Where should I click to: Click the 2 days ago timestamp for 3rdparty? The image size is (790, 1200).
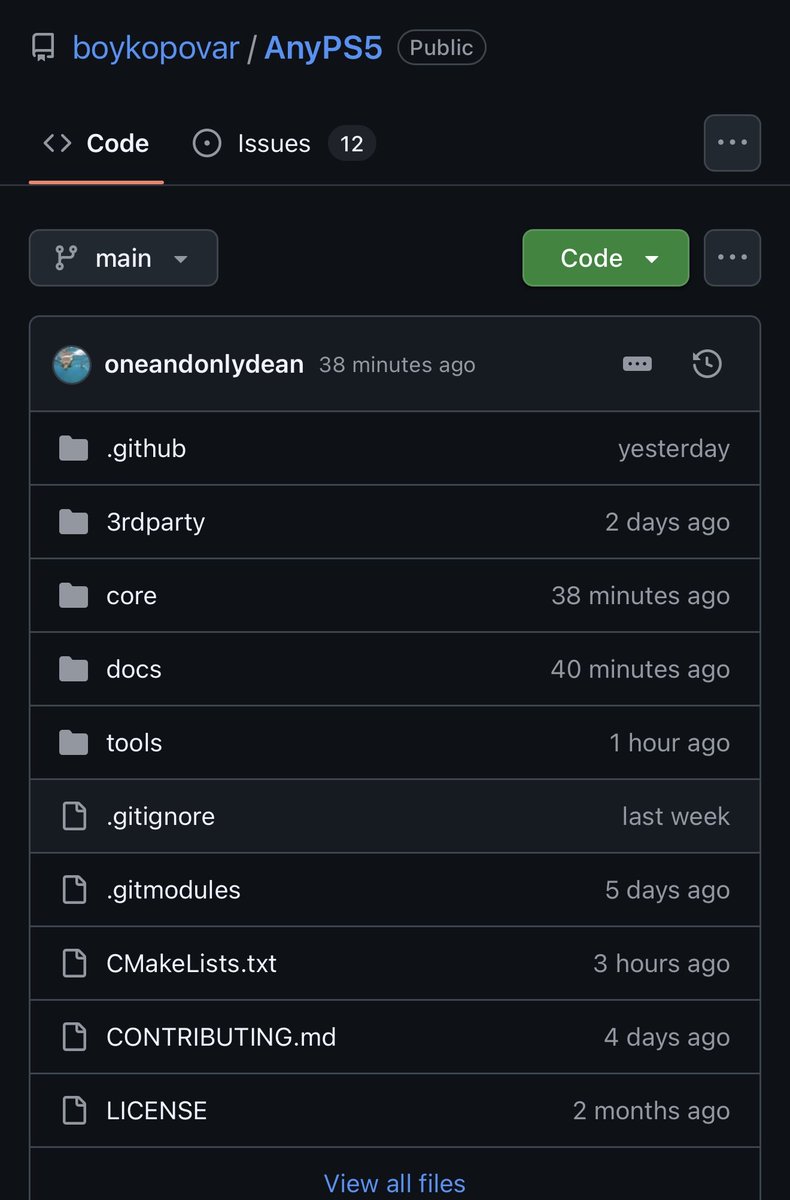click(x=667, y=522)
